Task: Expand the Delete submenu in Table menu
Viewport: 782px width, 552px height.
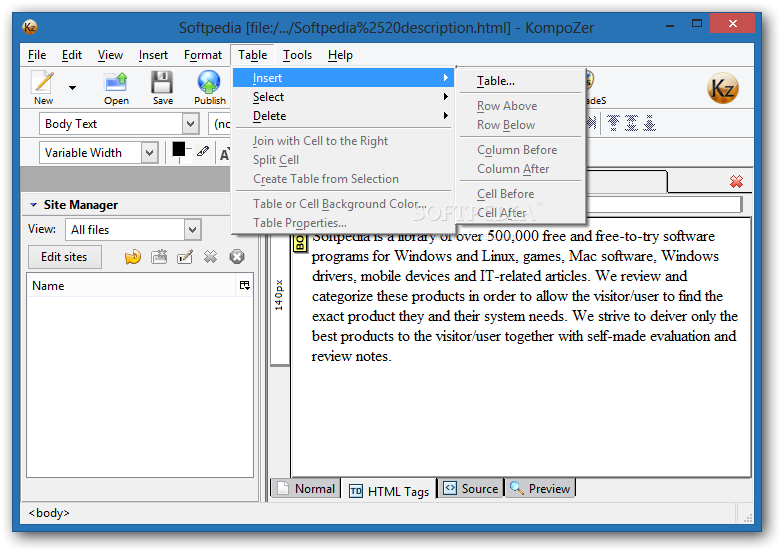Action: pyautogui.click(x=343, y=116)
